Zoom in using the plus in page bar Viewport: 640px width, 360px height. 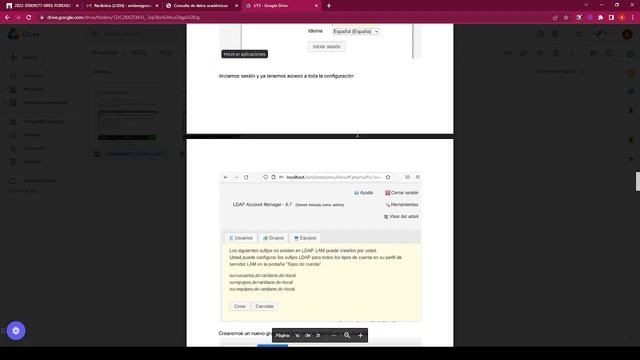click(x=360, y=336)
